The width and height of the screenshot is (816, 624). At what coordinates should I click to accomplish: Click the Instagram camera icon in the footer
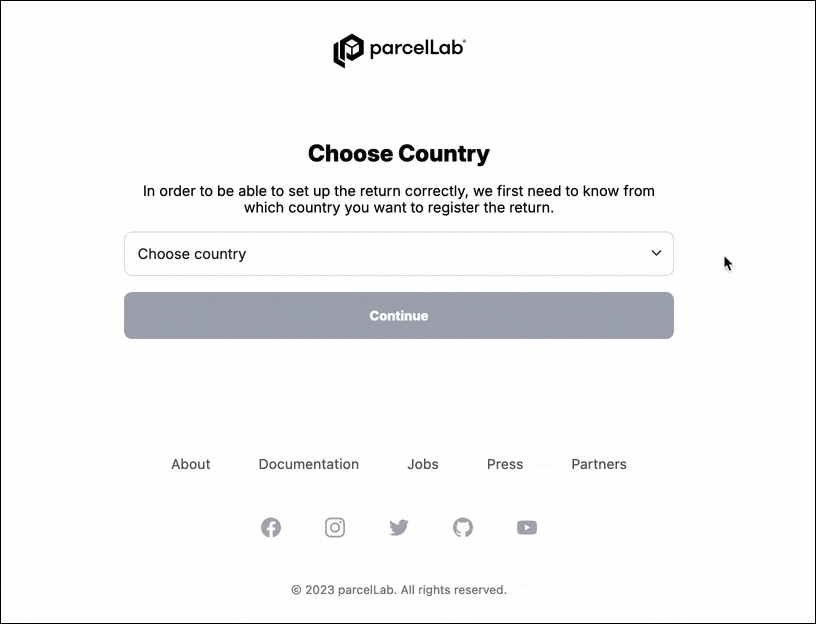[x=335, y=527]
